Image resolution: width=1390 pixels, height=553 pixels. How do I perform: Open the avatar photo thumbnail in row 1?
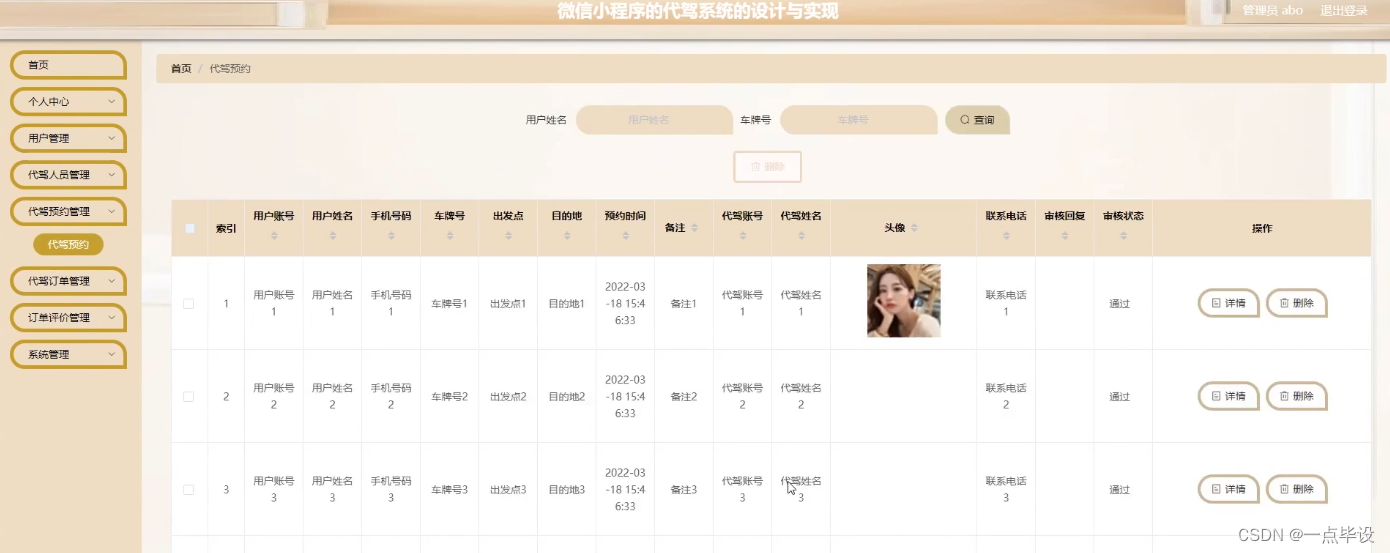904,300
